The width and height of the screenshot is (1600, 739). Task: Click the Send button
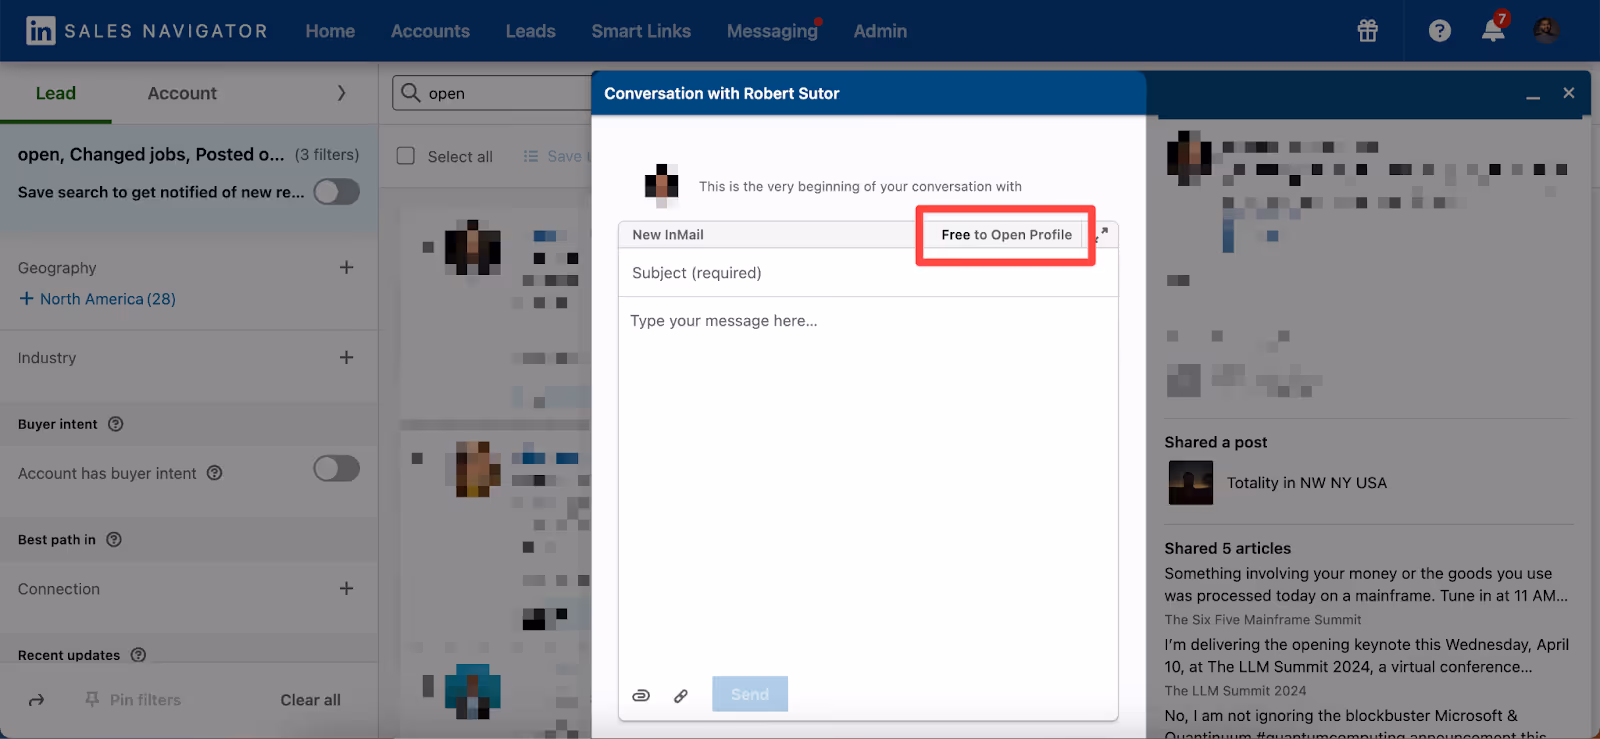pyautogui.click(x=750, y=694)
